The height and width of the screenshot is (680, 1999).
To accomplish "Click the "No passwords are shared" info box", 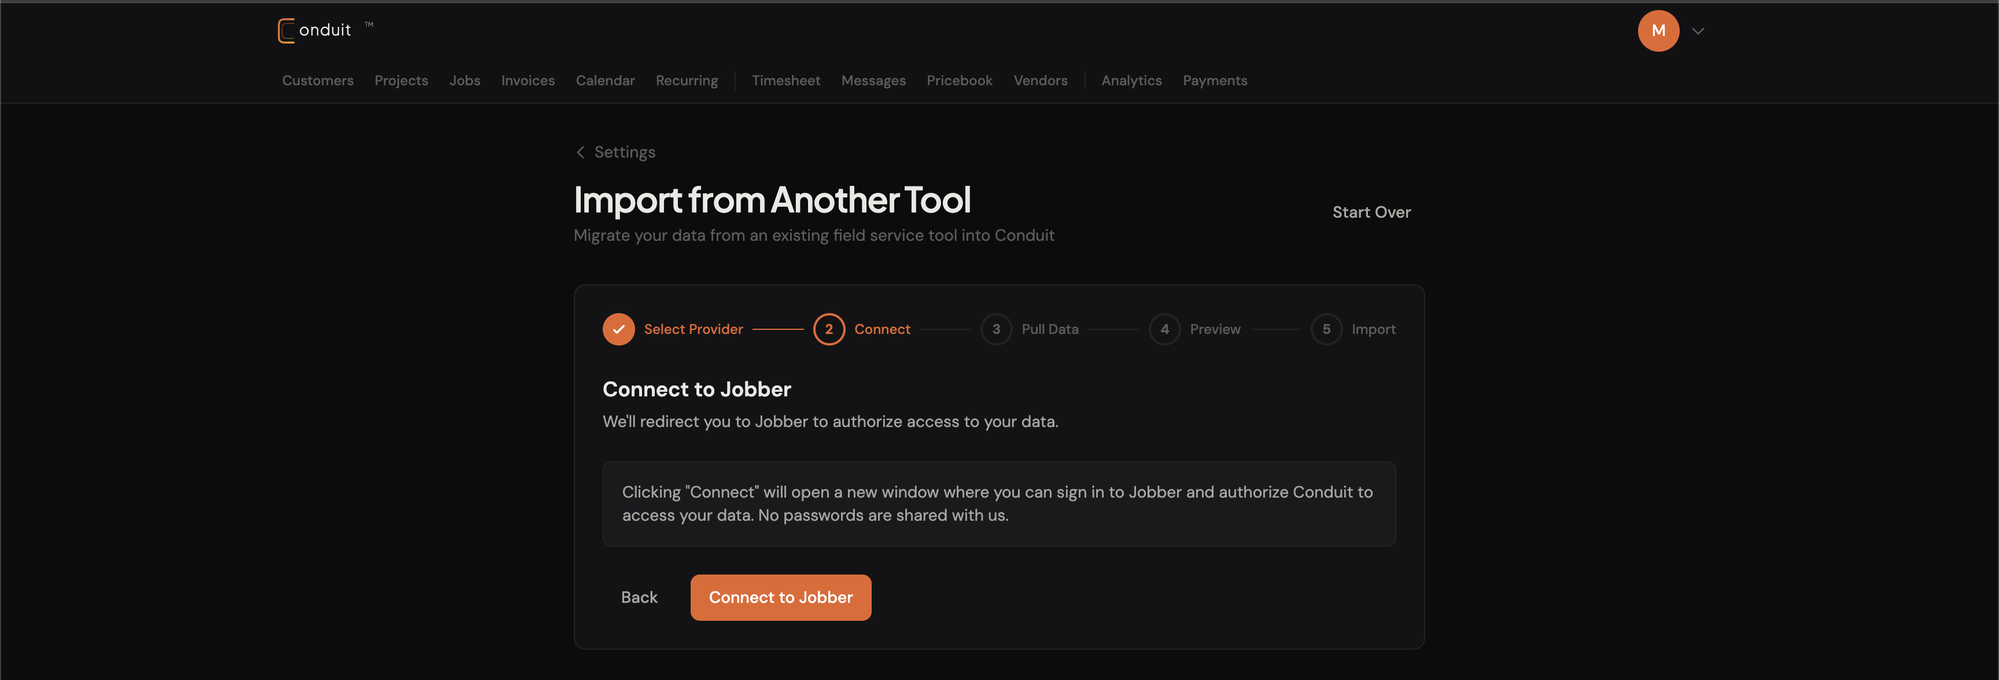I will (x=999, y=504).
